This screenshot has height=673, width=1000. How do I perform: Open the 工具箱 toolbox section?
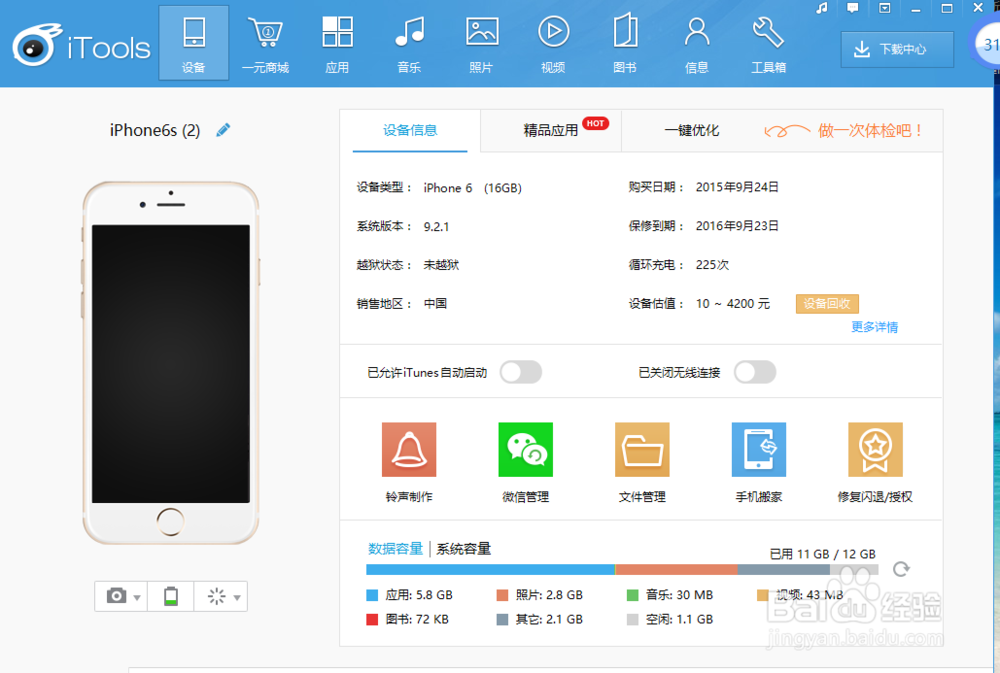pos(768,43)
